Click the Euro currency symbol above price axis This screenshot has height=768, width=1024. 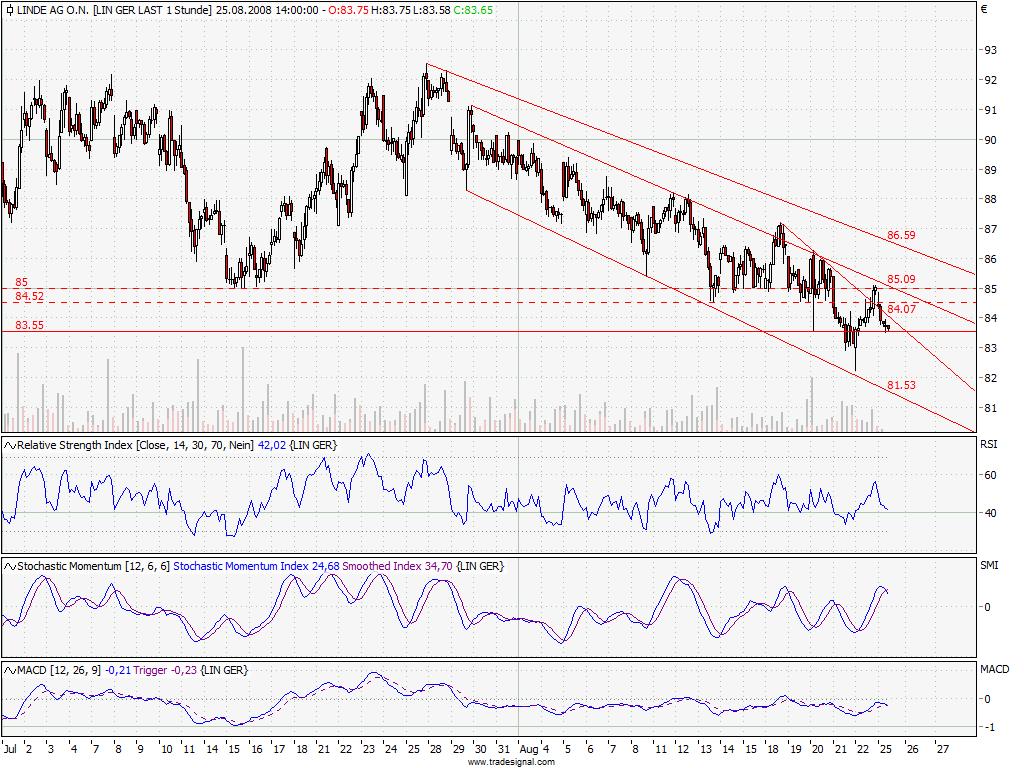(x=984, y=10)
